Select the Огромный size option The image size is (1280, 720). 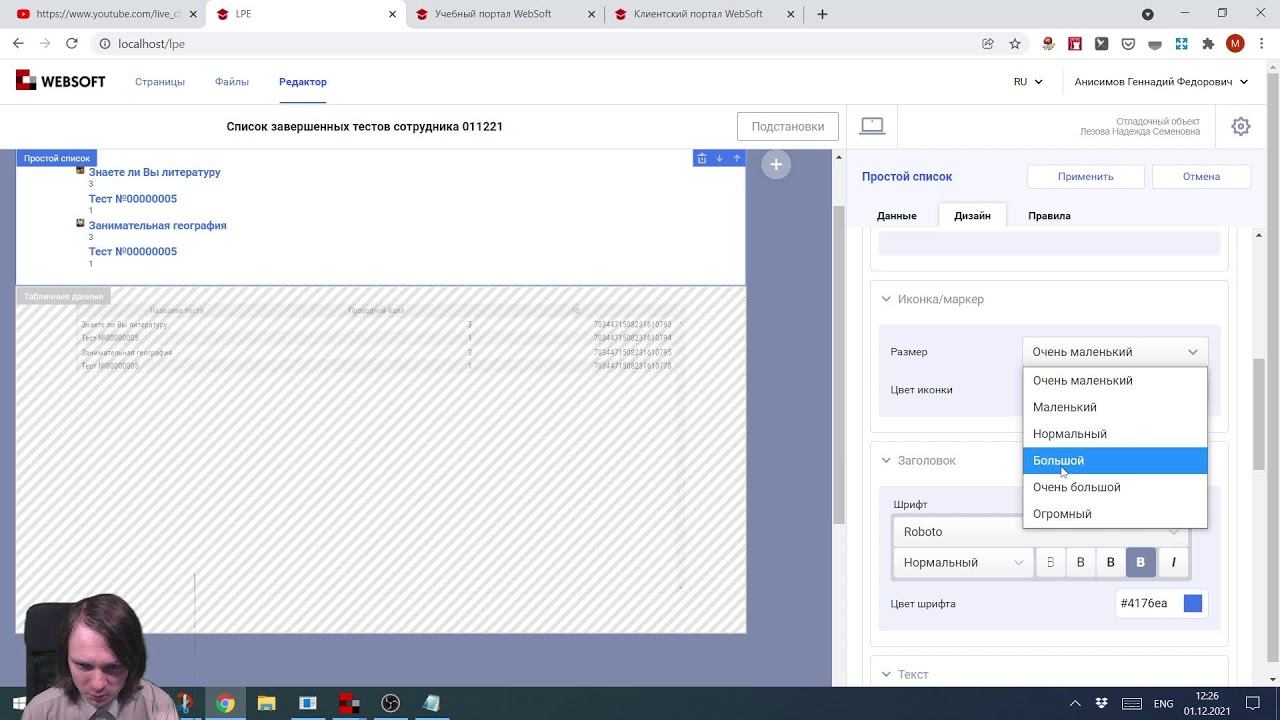[x=1115, y=514]
